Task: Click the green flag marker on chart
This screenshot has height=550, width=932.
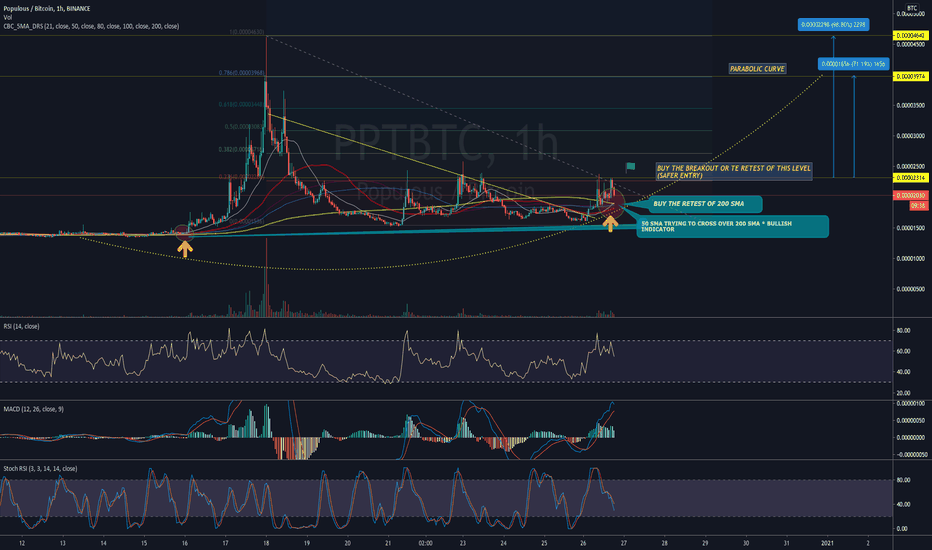Action: (x=630, y=167)
